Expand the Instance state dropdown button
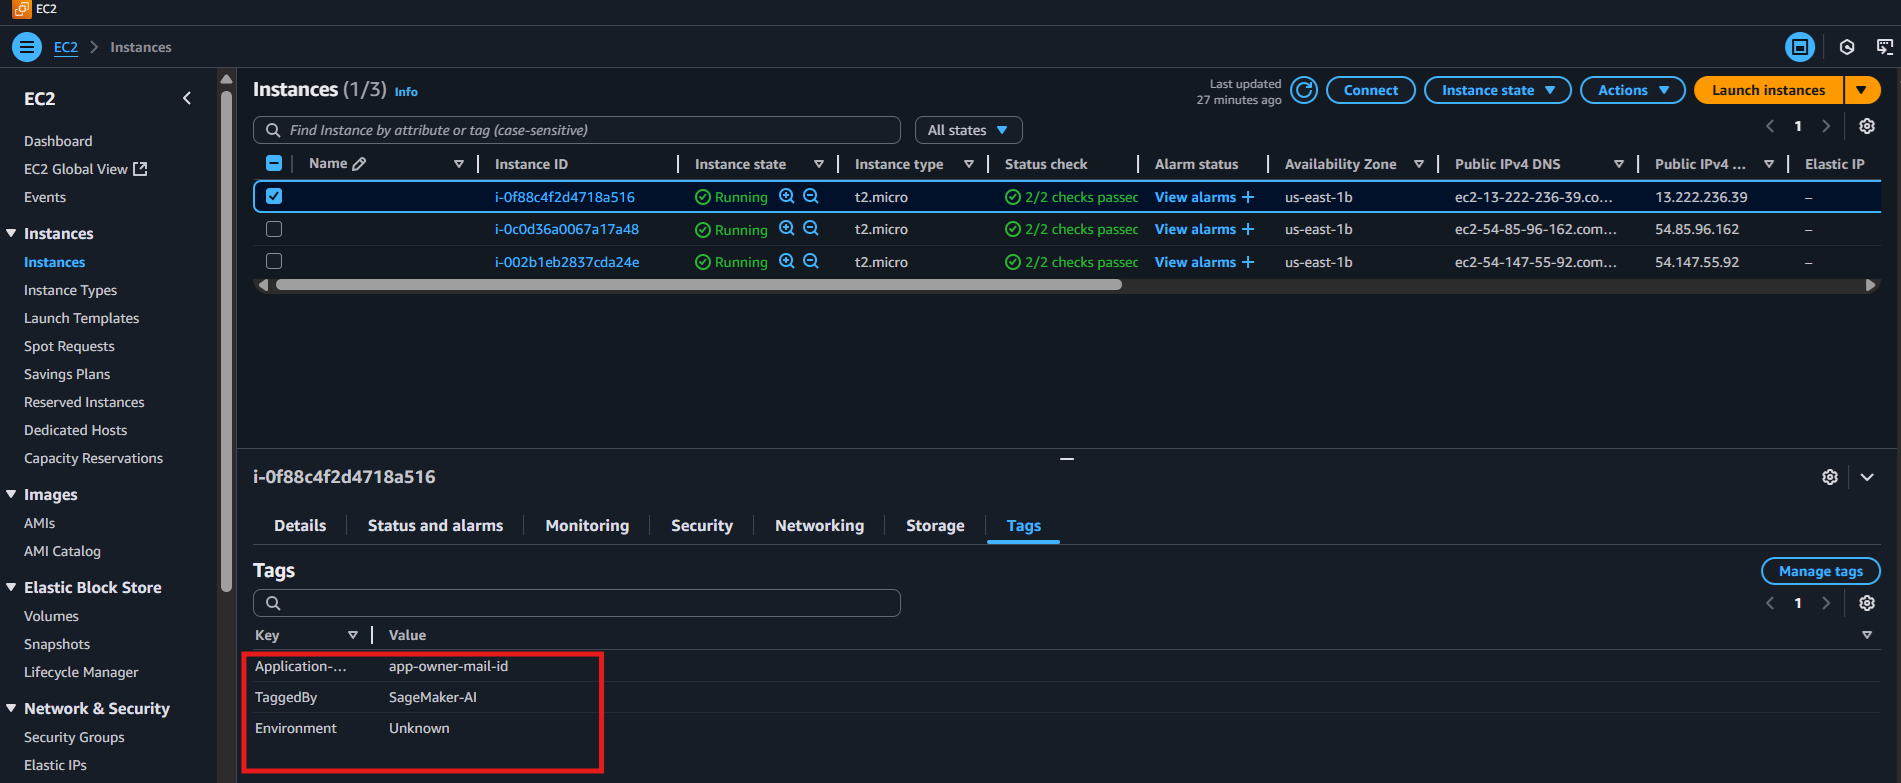Viewport: 1901px width, 783px height. coord(1497,90)
